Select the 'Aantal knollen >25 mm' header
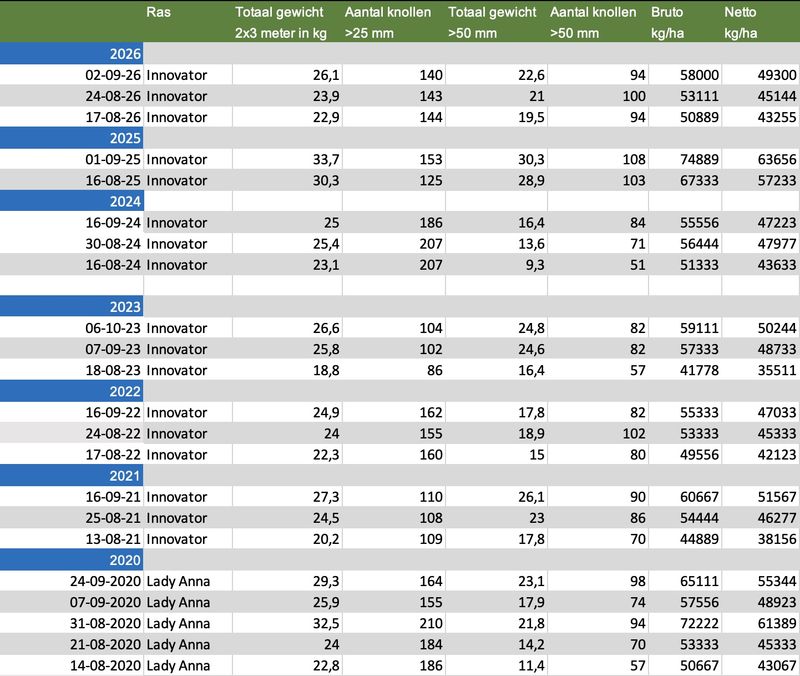 pyautogui.click(x=388, y=22)
